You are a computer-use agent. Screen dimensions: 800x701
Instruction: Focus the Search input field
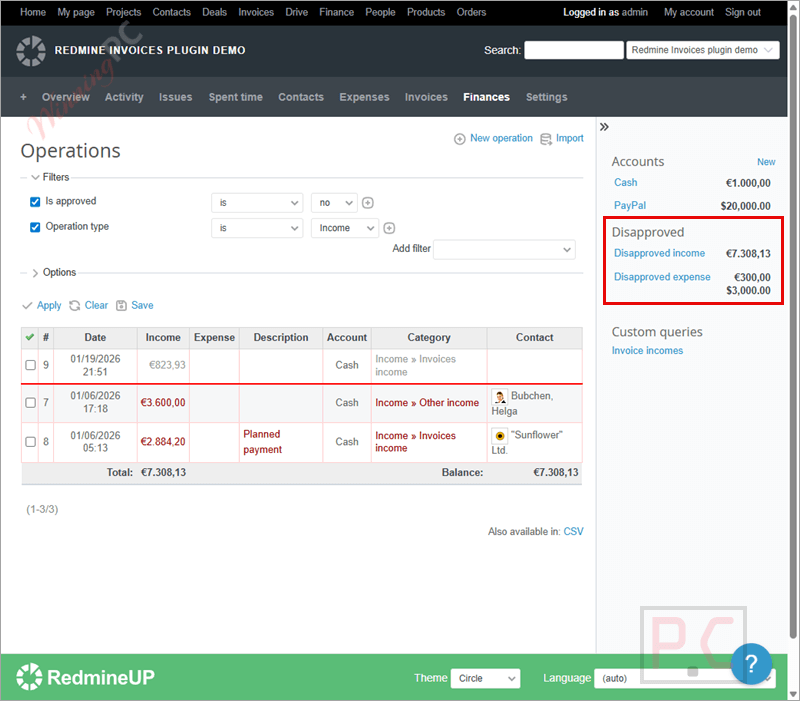pos(573,50)
